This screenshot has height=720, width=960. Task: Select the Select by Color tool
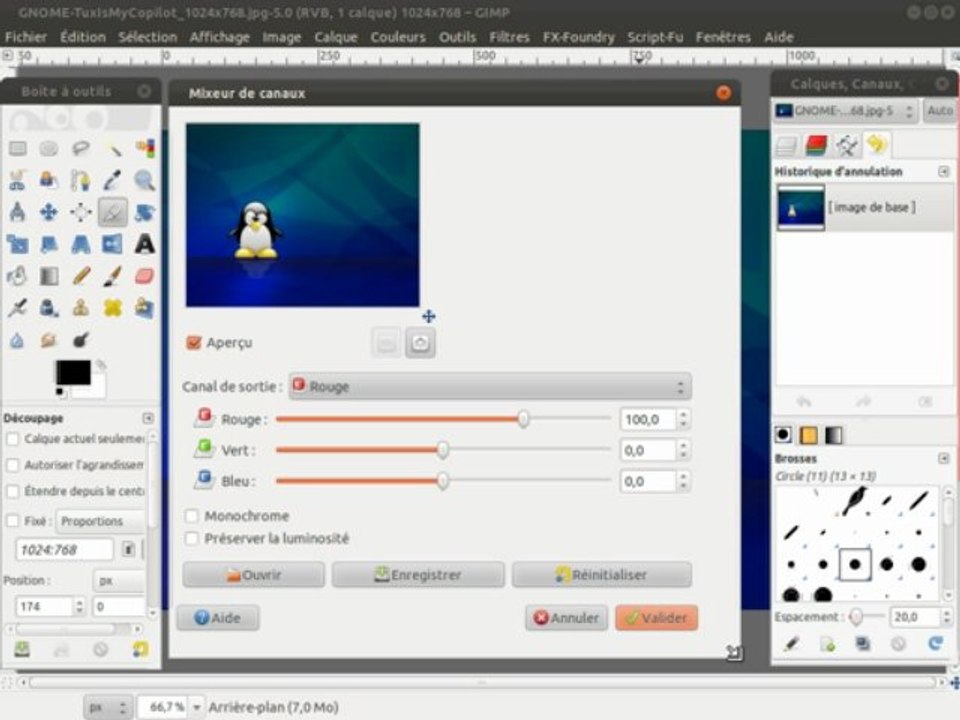point(144,148)
